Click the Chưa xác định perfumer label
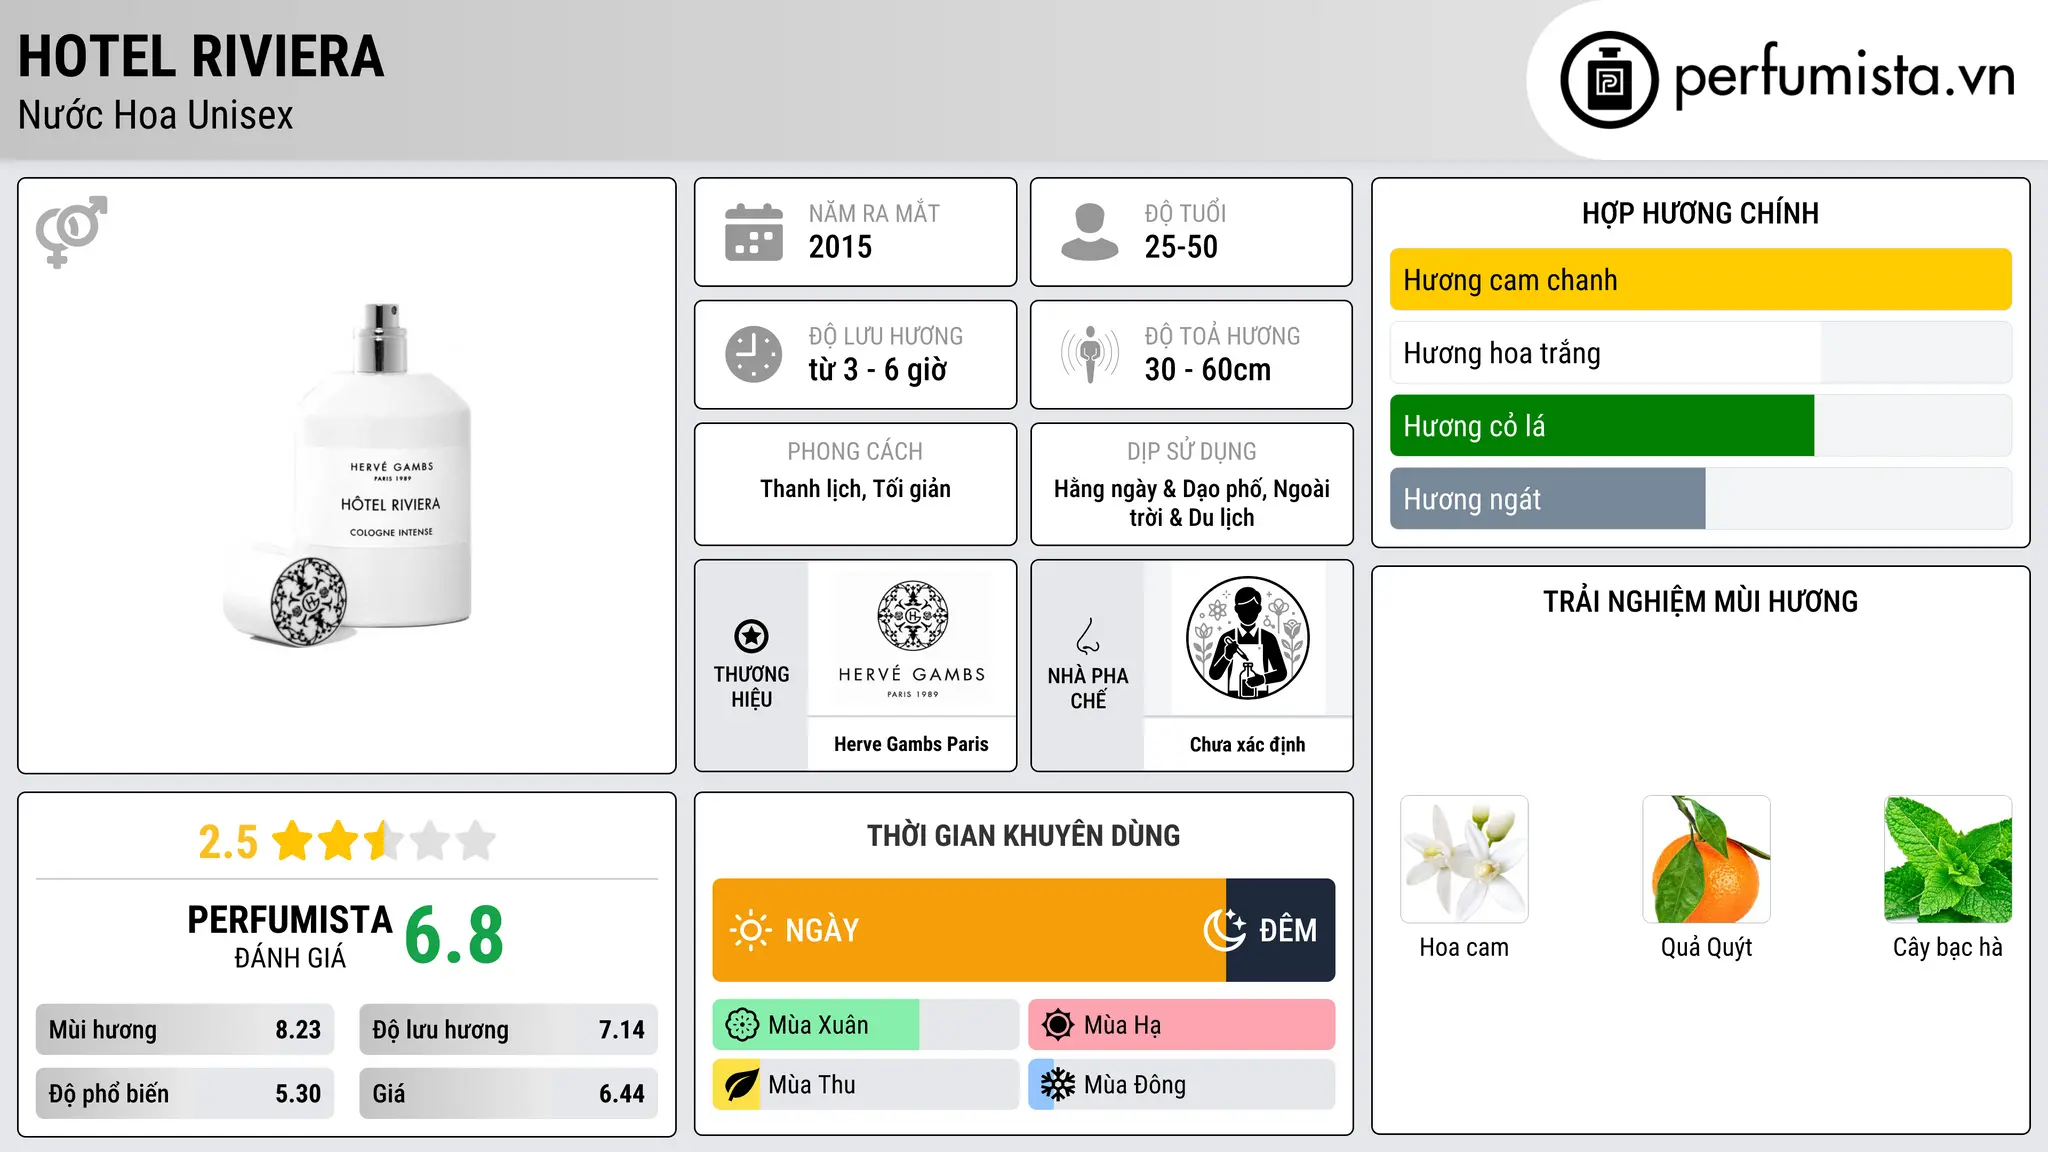 point(1247,744)
